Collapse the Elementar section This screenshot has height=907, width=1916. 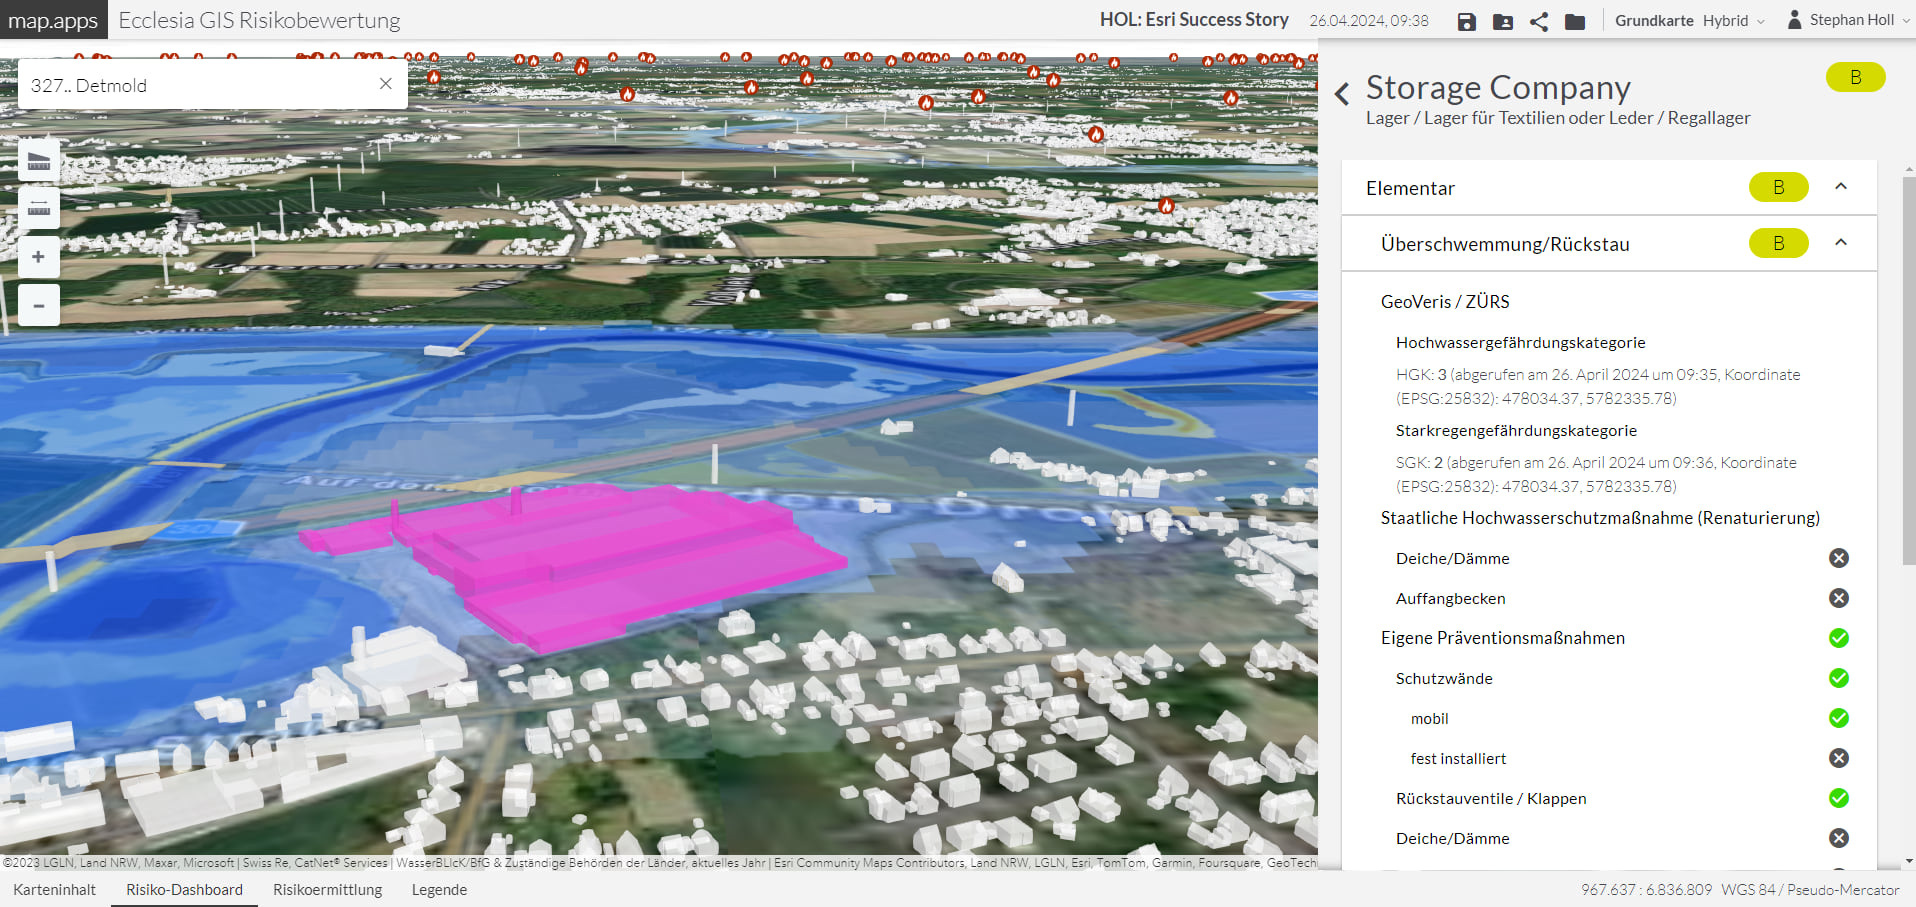1841,187
